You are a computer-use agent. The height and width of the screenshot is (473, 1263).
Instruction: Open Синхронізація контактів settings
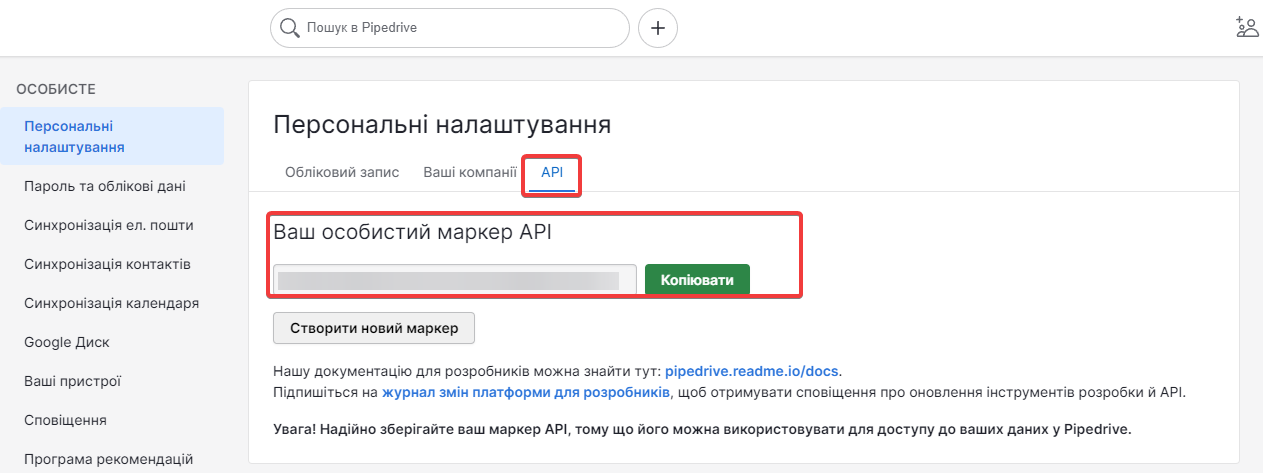[107, 264]
